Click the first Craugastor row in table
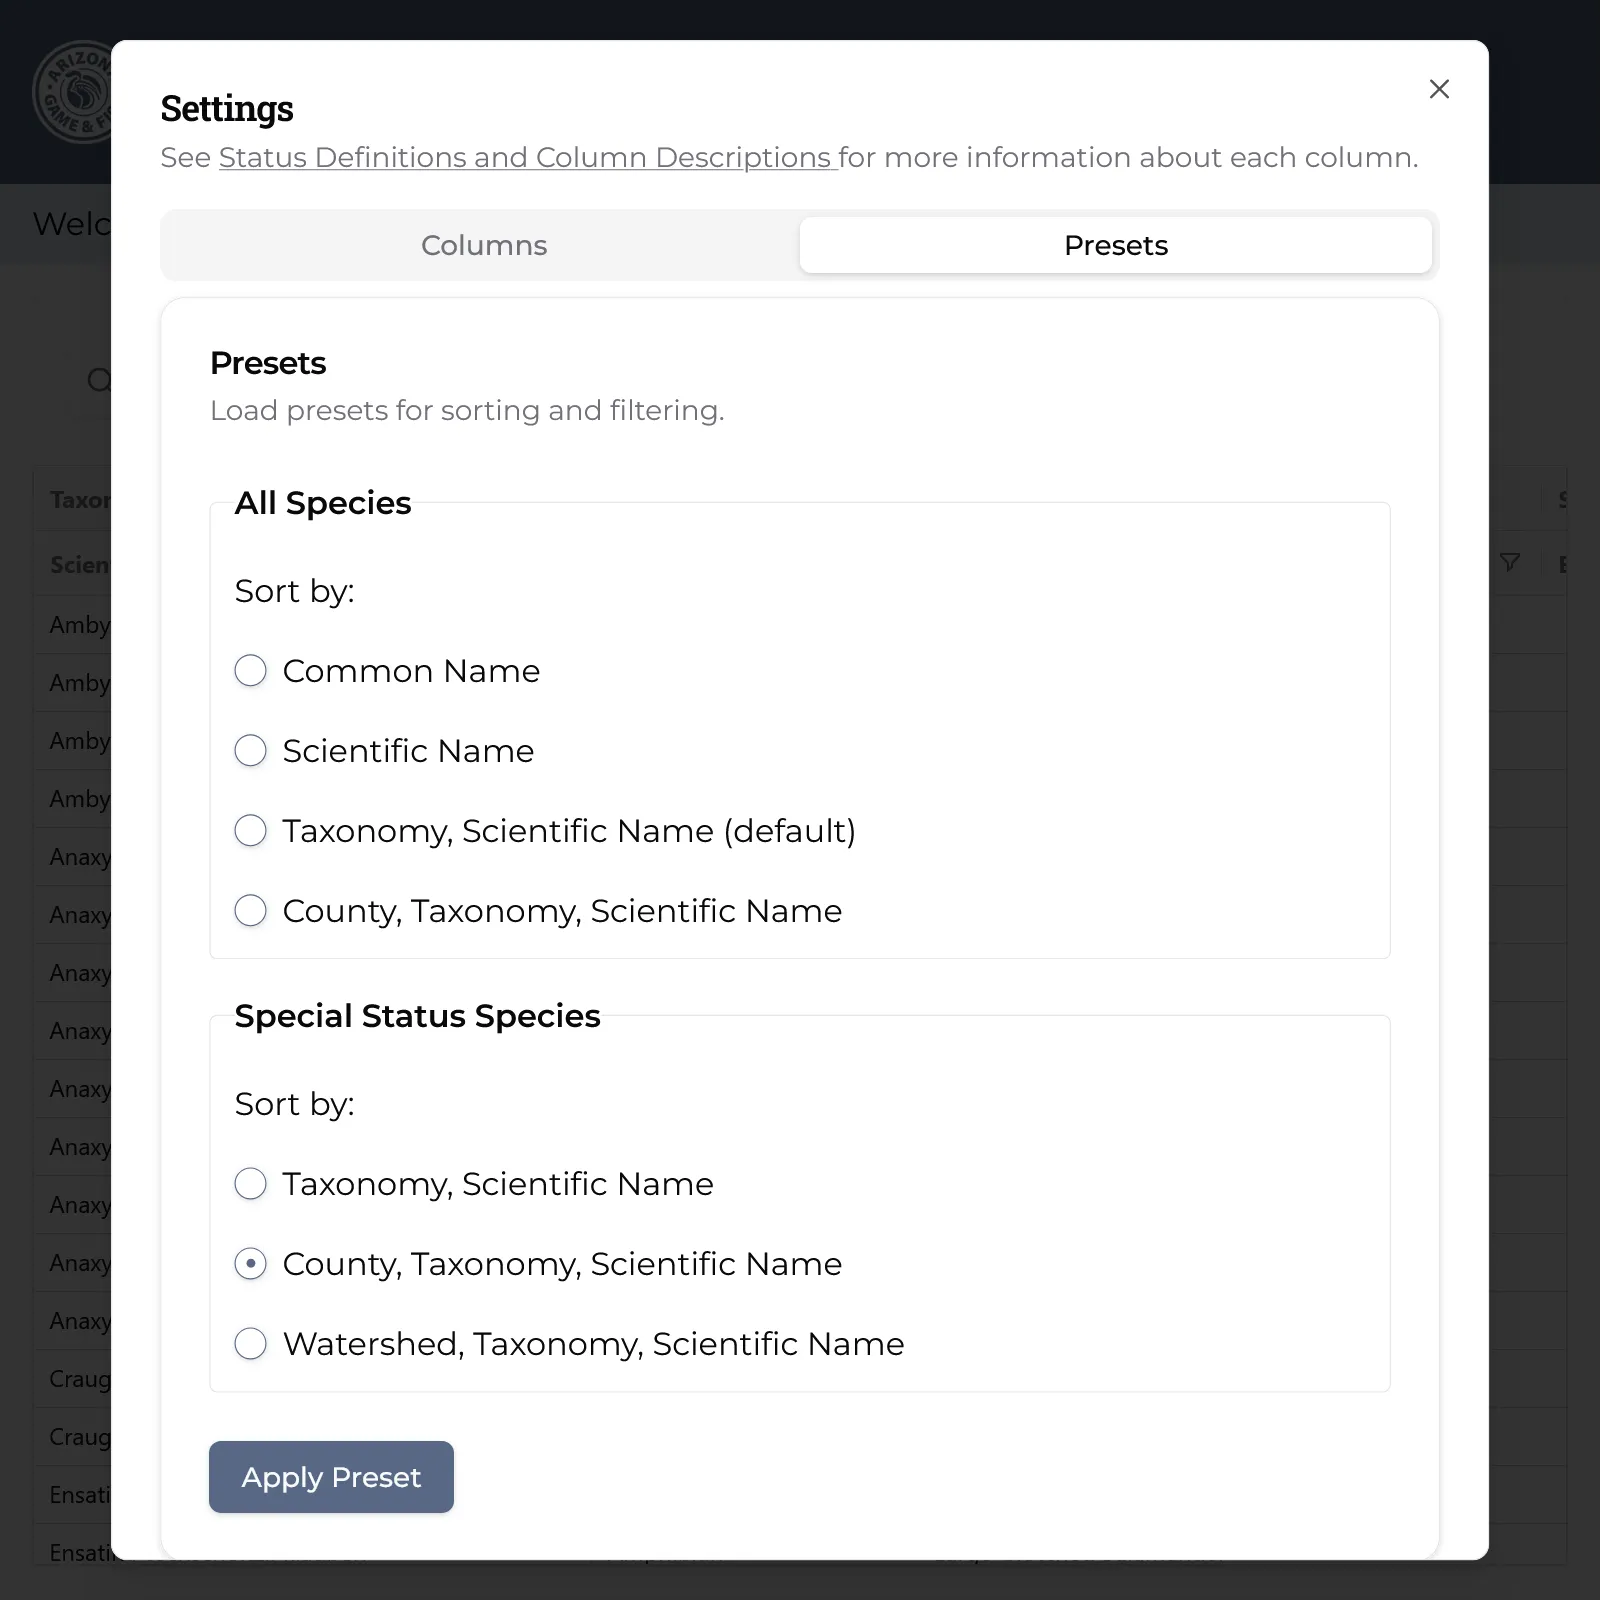 (x=78, y=1379)
